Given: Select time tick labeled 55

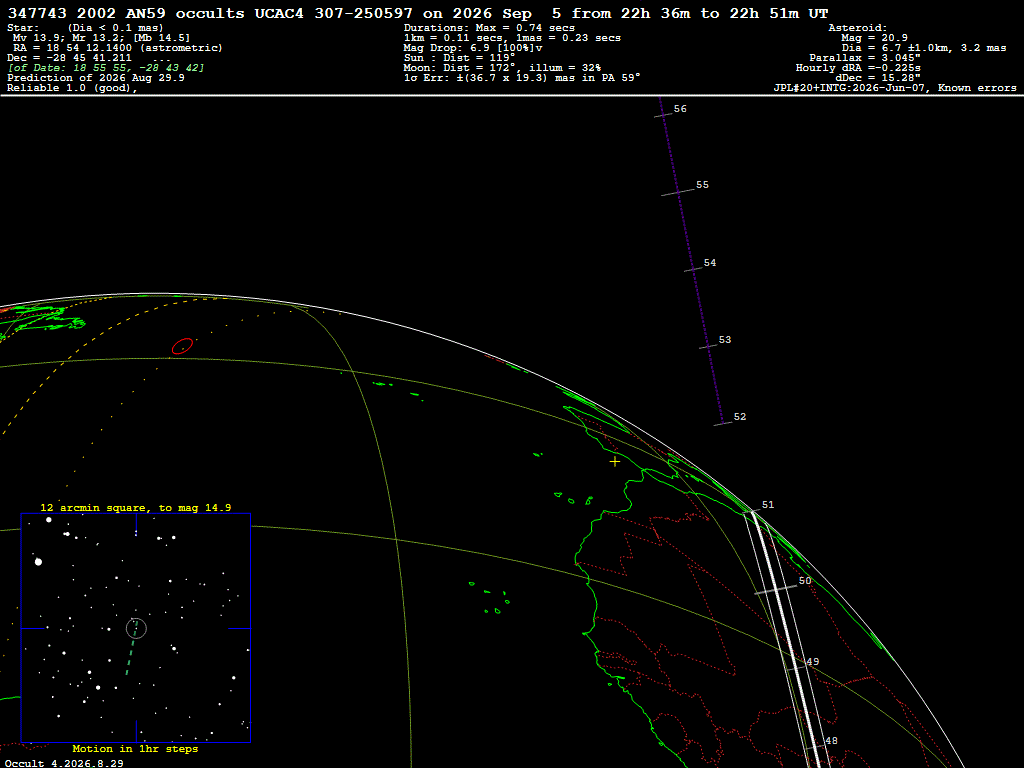Looking at the screenshot, I should [679, 192].
